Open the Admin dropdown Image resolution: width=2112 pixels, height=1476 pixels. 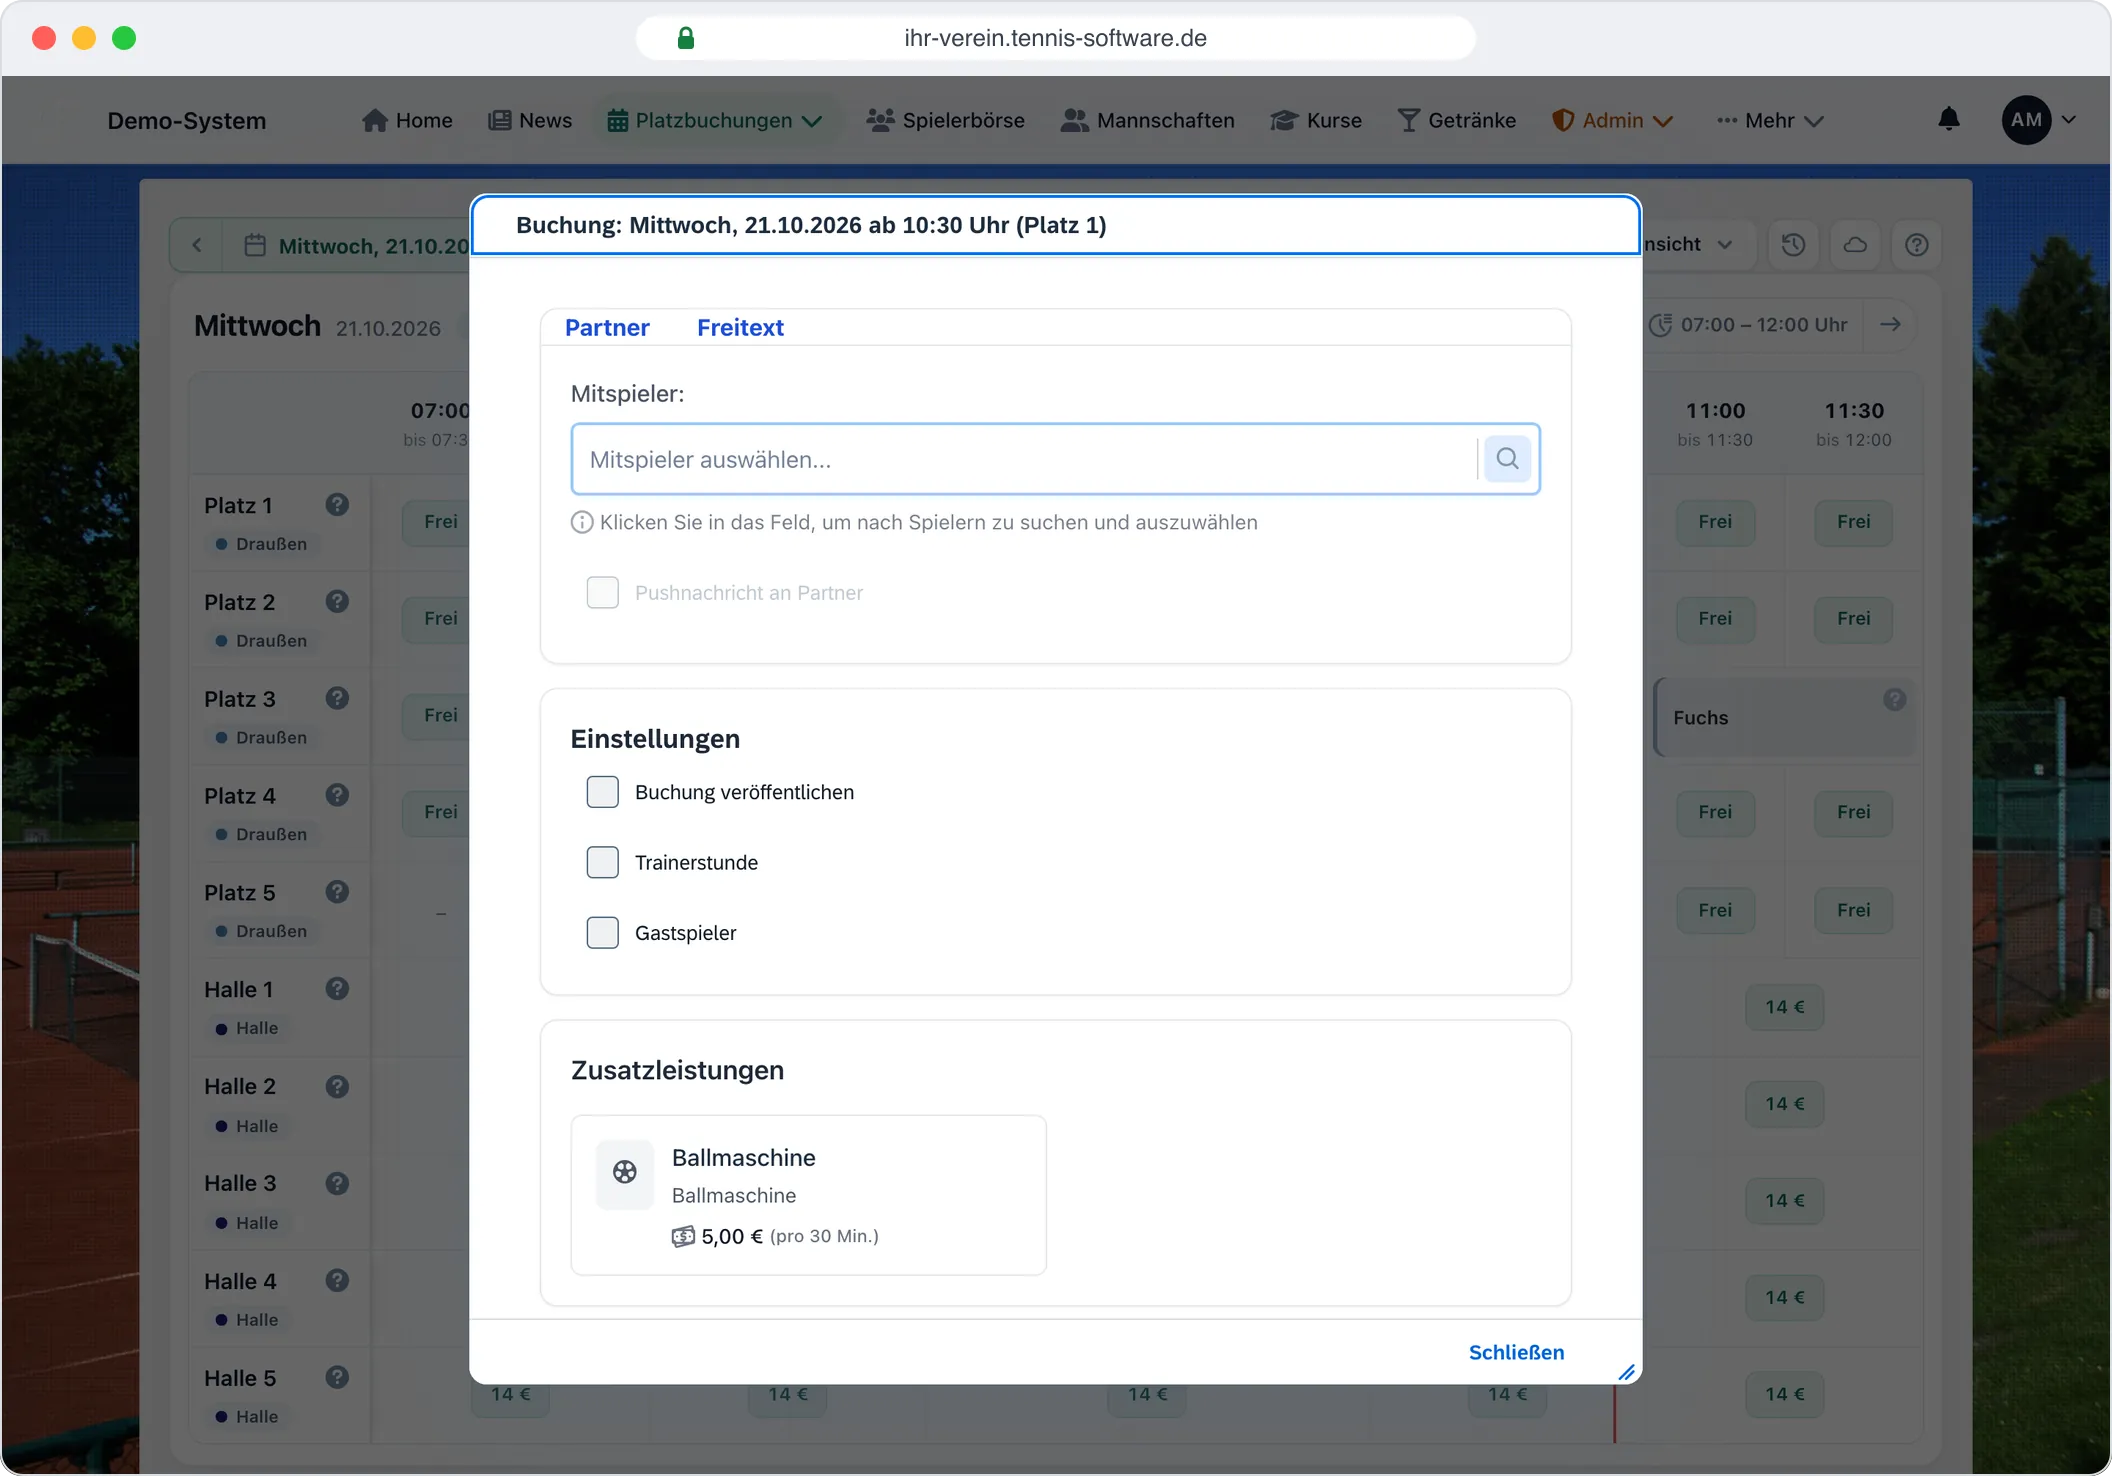point(1612,121)
